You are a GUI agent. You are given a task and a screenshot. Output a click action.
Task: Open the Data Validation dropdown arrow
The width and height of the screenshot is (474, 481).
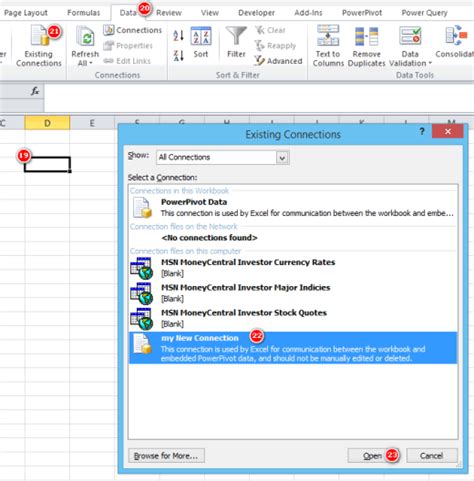click(430, 63)
